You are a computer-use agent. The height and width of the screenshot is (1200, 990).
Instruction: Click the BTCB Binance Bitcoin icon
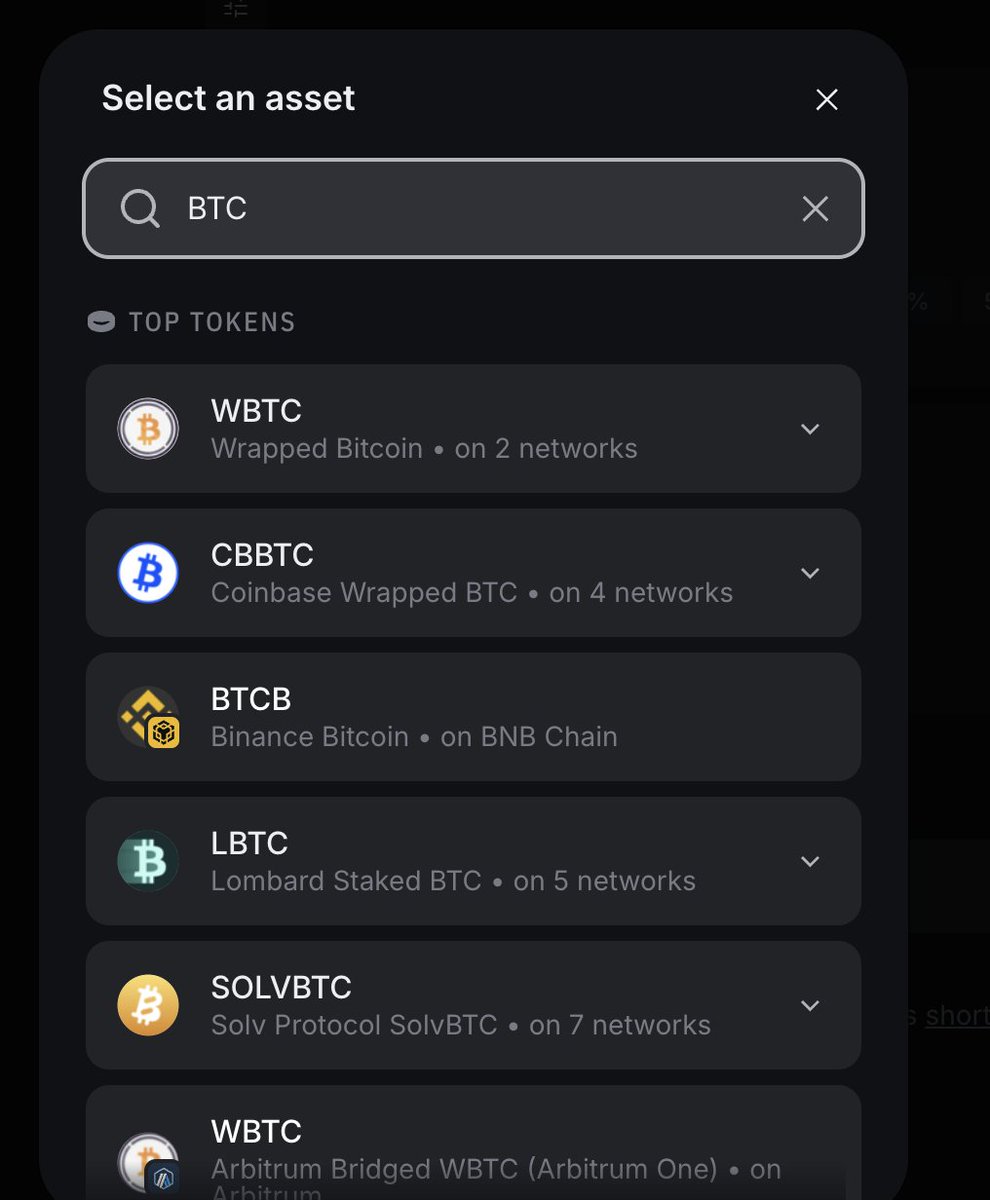coord(148,717)
